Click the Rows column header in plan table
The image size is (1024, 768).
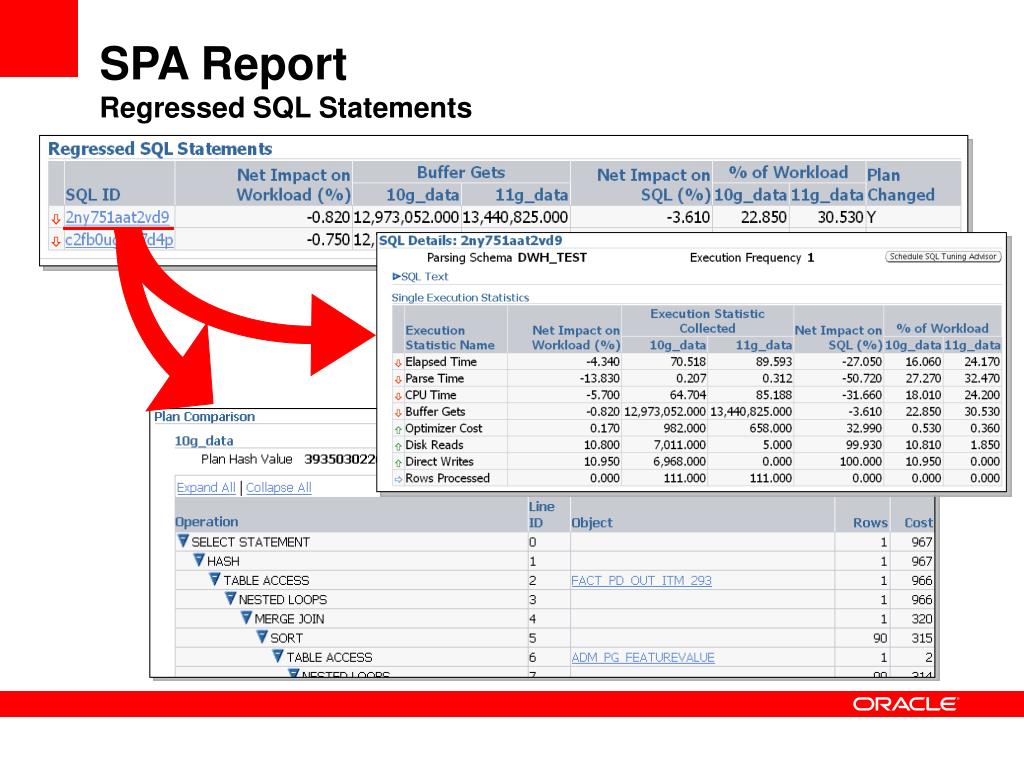pyautogui.click(x=870, y=522)
